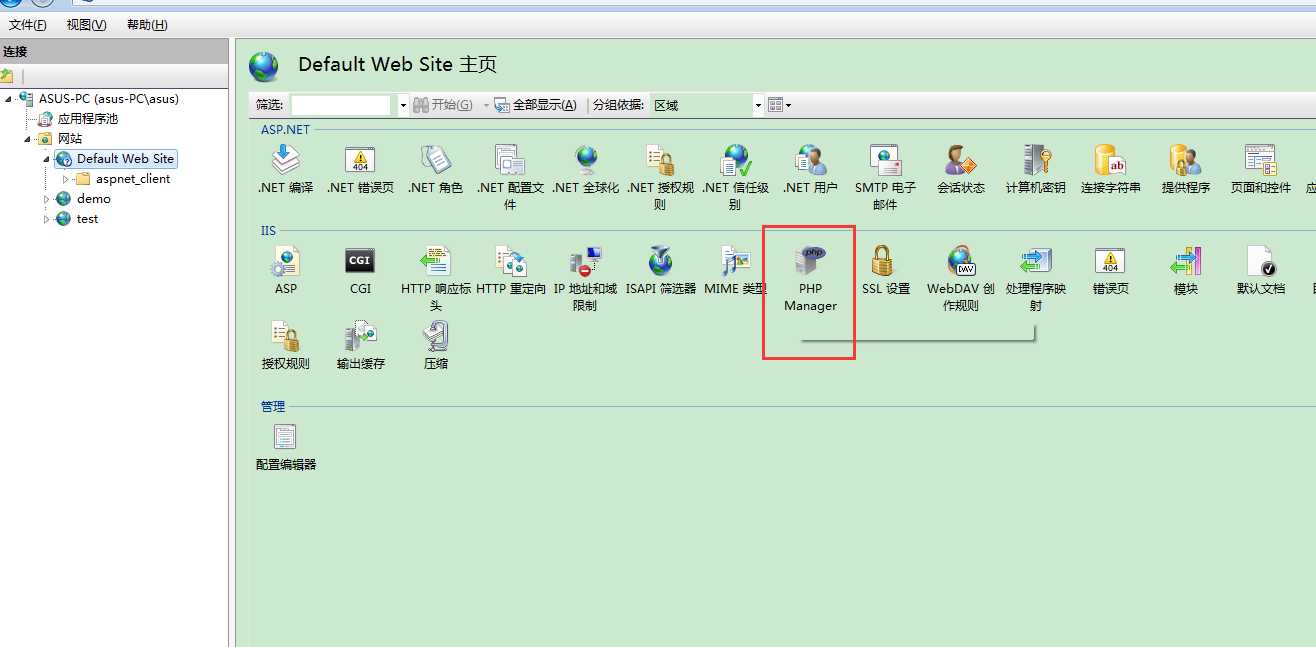Click the 筛选 filter text box

click(x=342, y=105)
